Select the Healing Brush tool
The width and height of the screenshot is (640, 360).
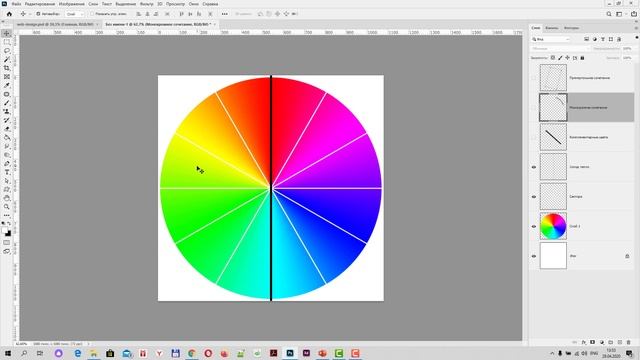7,94
